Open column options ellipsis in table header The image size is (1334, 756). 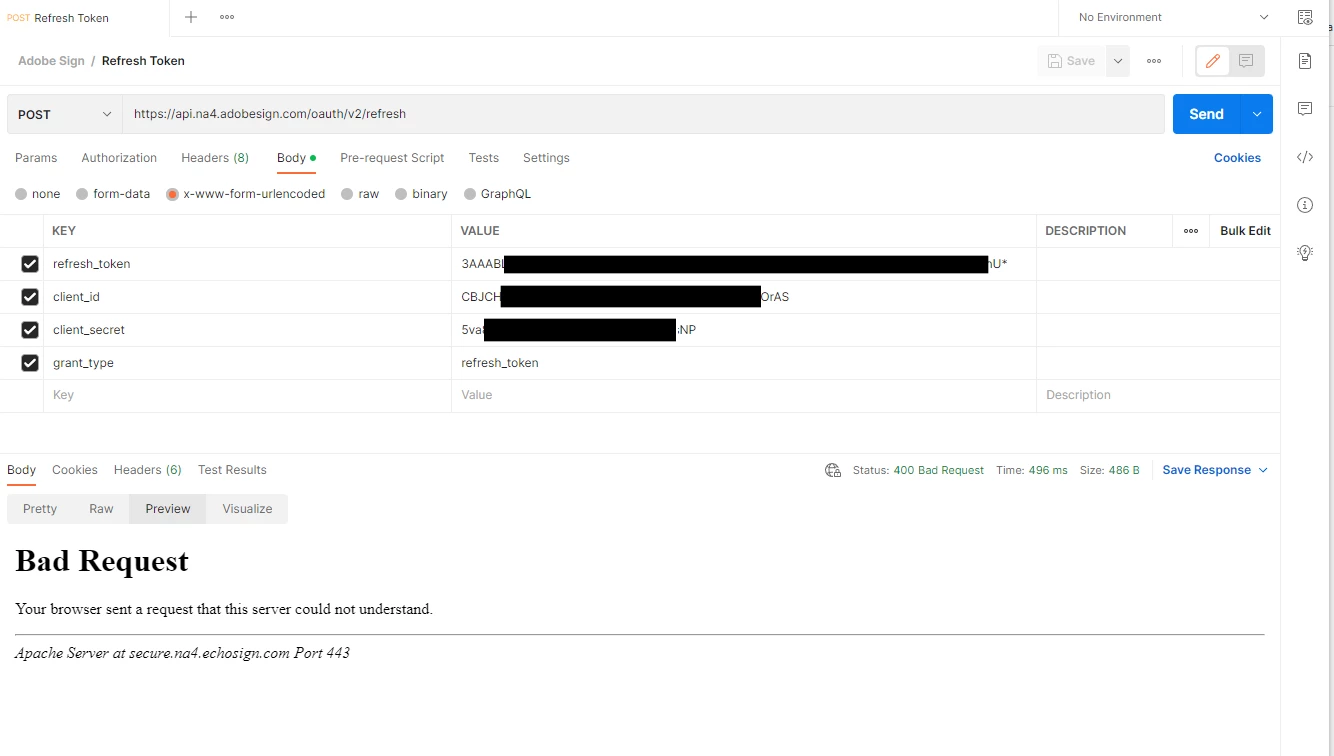click(1191, 231)
